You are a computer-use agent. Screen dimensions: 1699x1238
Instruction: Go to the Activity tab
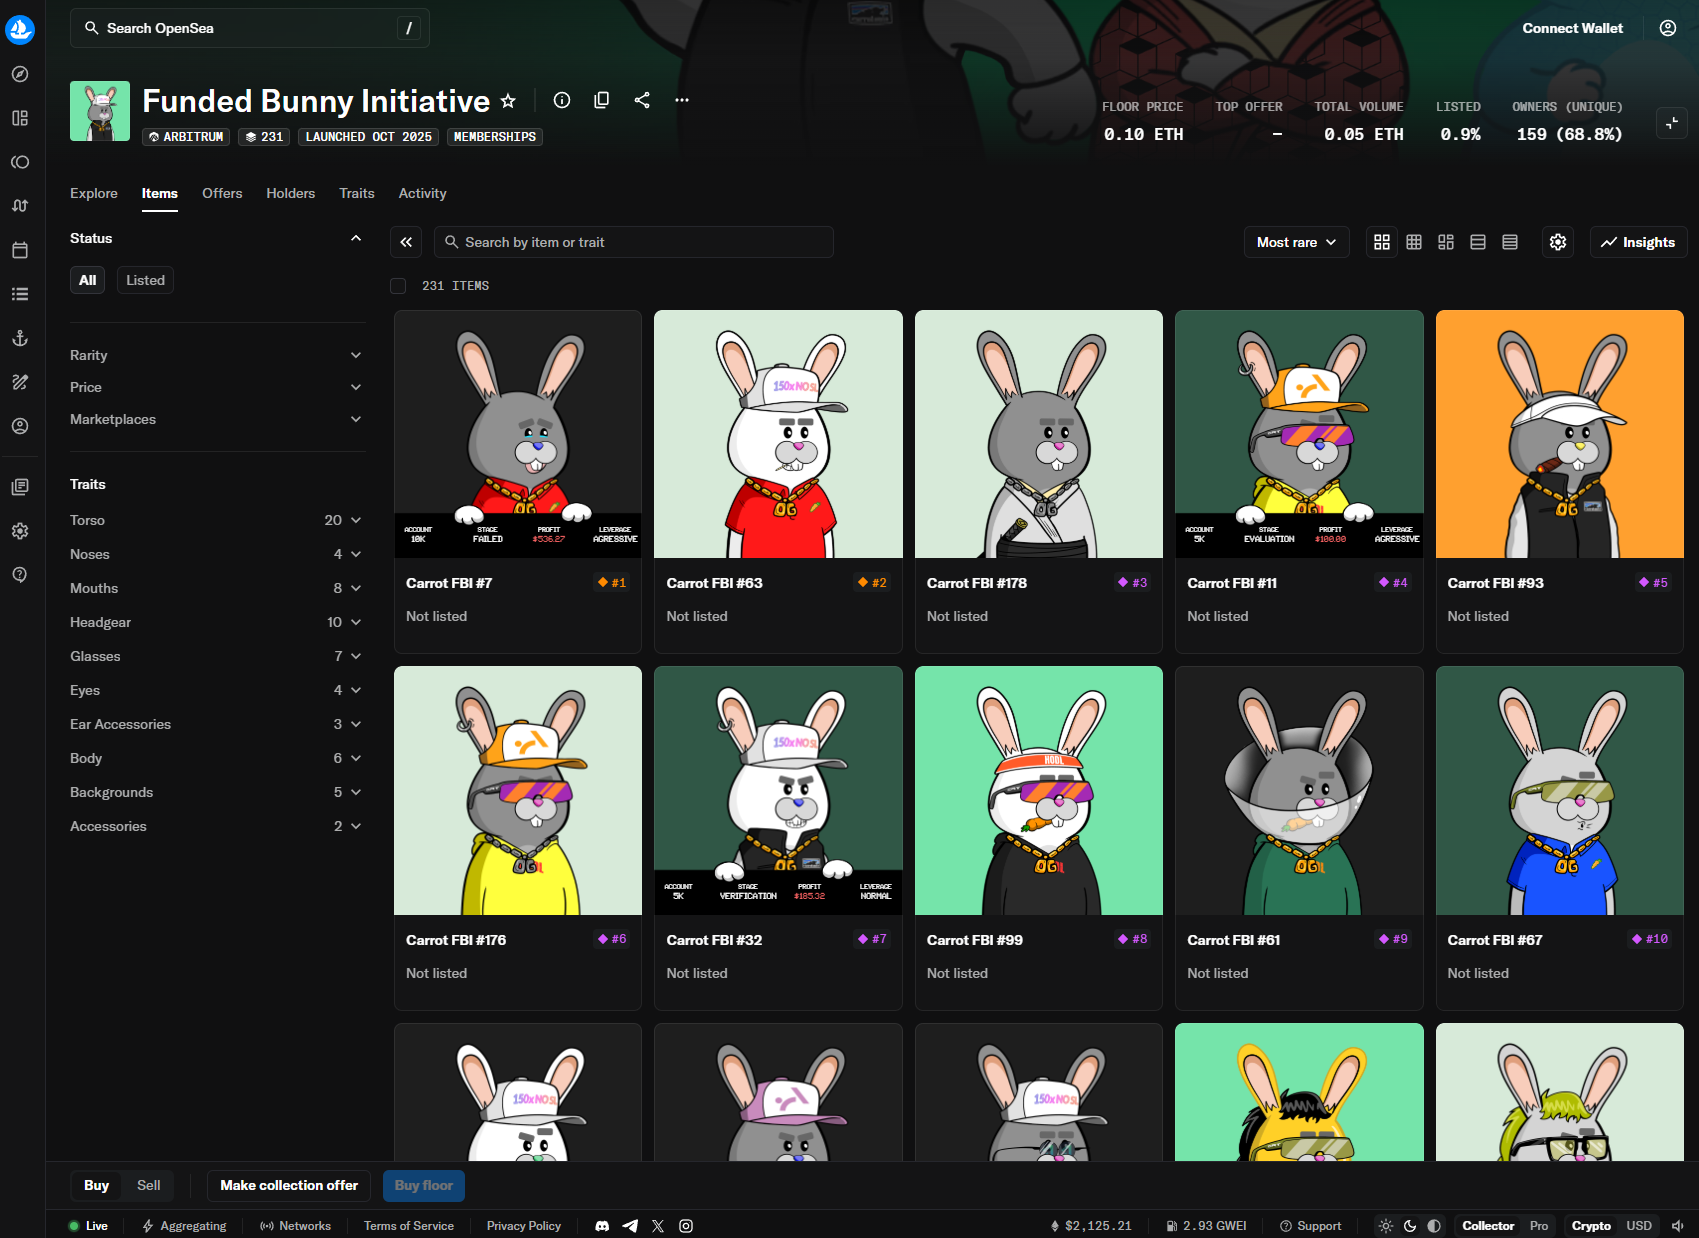click(x=422, y=193)
